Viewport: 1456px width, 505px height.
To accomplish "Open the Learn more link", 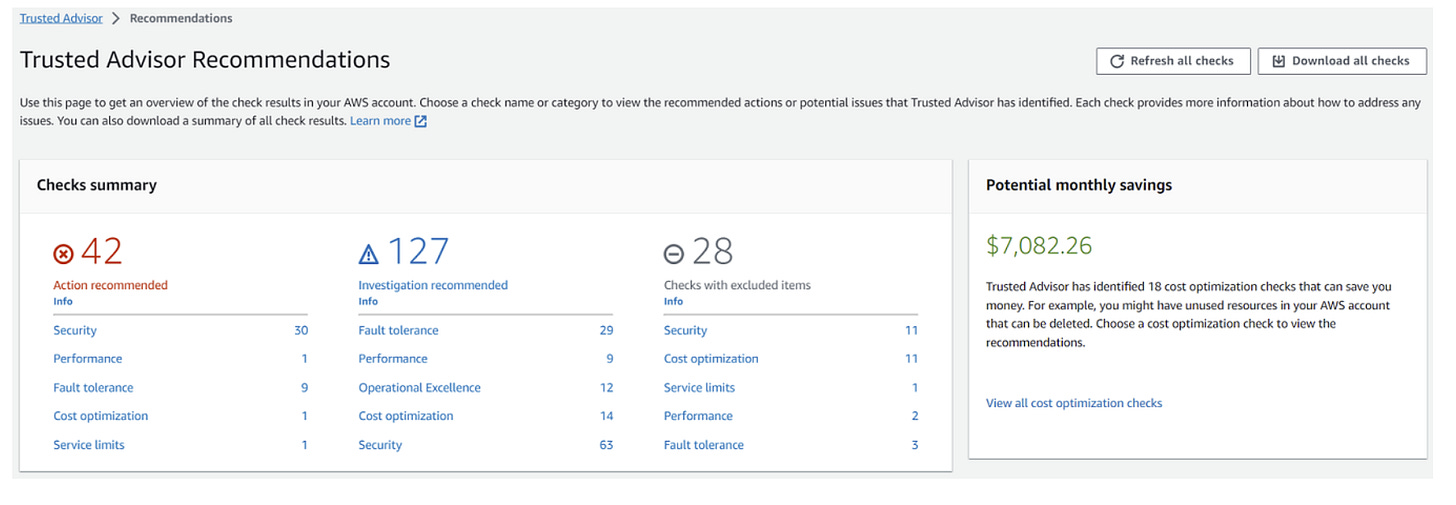I will pos(380,121).
